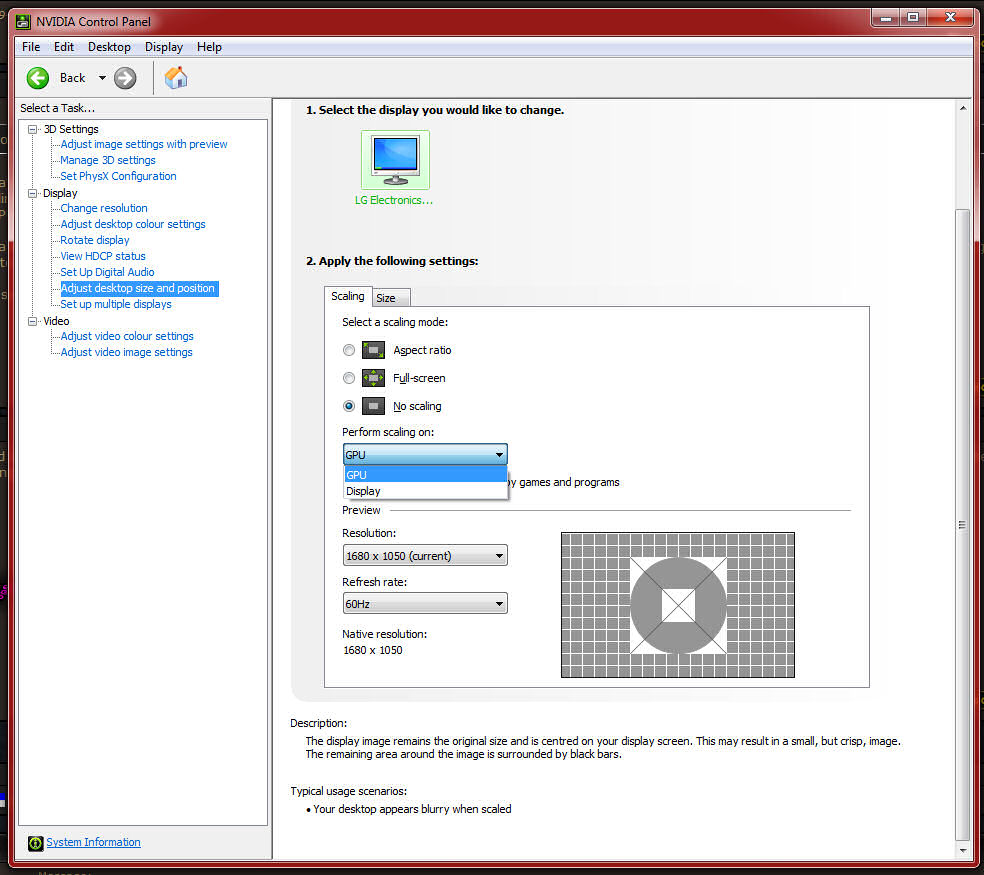984x875 pixels.
Task: Click the grey Forward arrow icon
Action: pyautogui.click(x=125, y=78)
